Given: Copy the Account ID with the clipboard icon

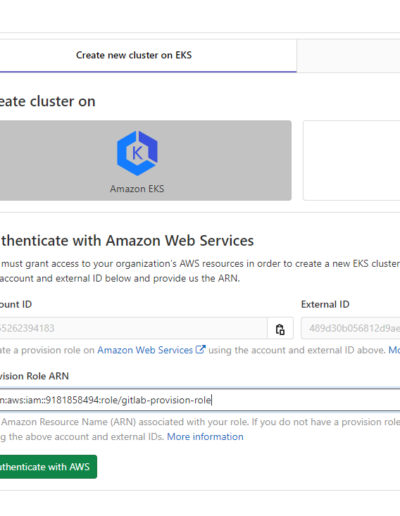Looking at the screenshot, I should [x=280, y=328].
